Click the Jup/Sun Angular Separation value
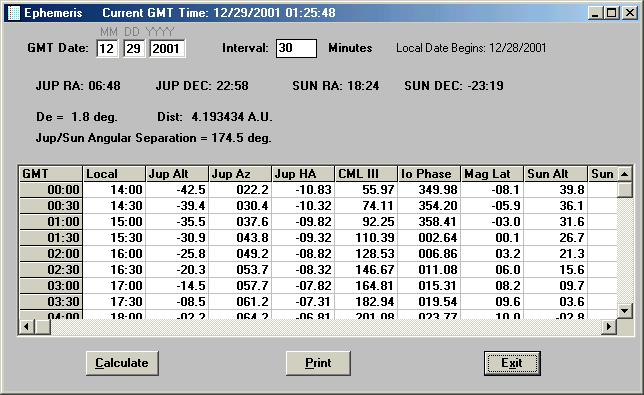Viewport: 644px width, 395px height. pyautogui.click(x=242, y=138)
